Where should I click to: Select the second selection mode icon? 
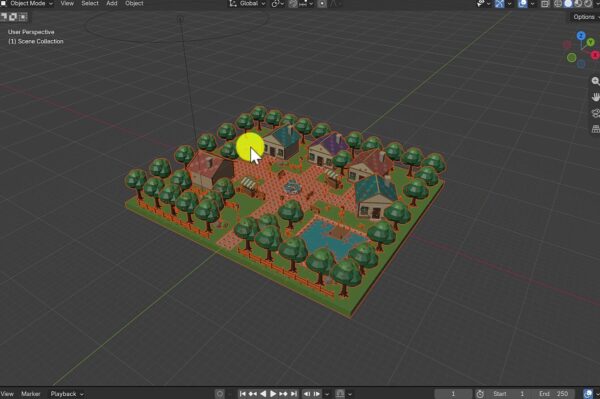(13, 17)
